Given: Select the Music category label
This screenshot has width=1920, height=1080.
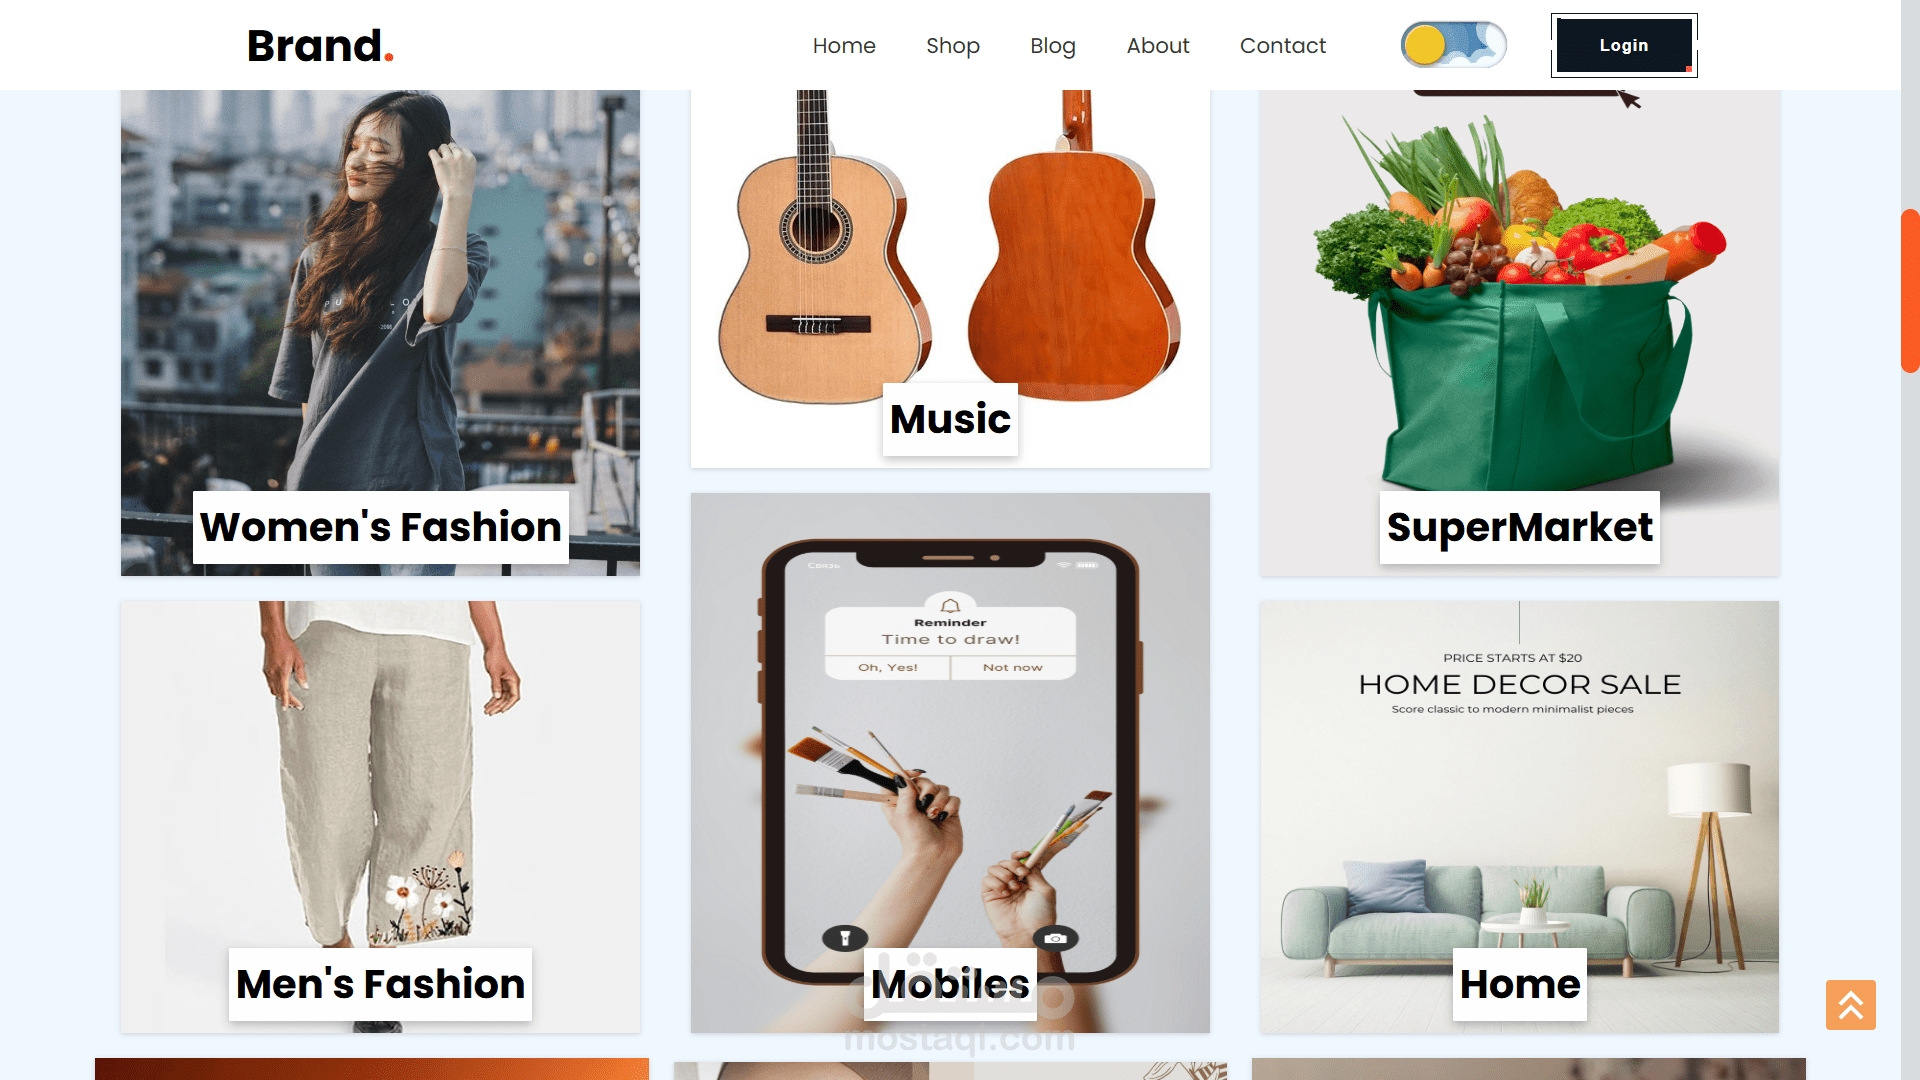Looking at the screenshot, I should [x=950, y=419].
